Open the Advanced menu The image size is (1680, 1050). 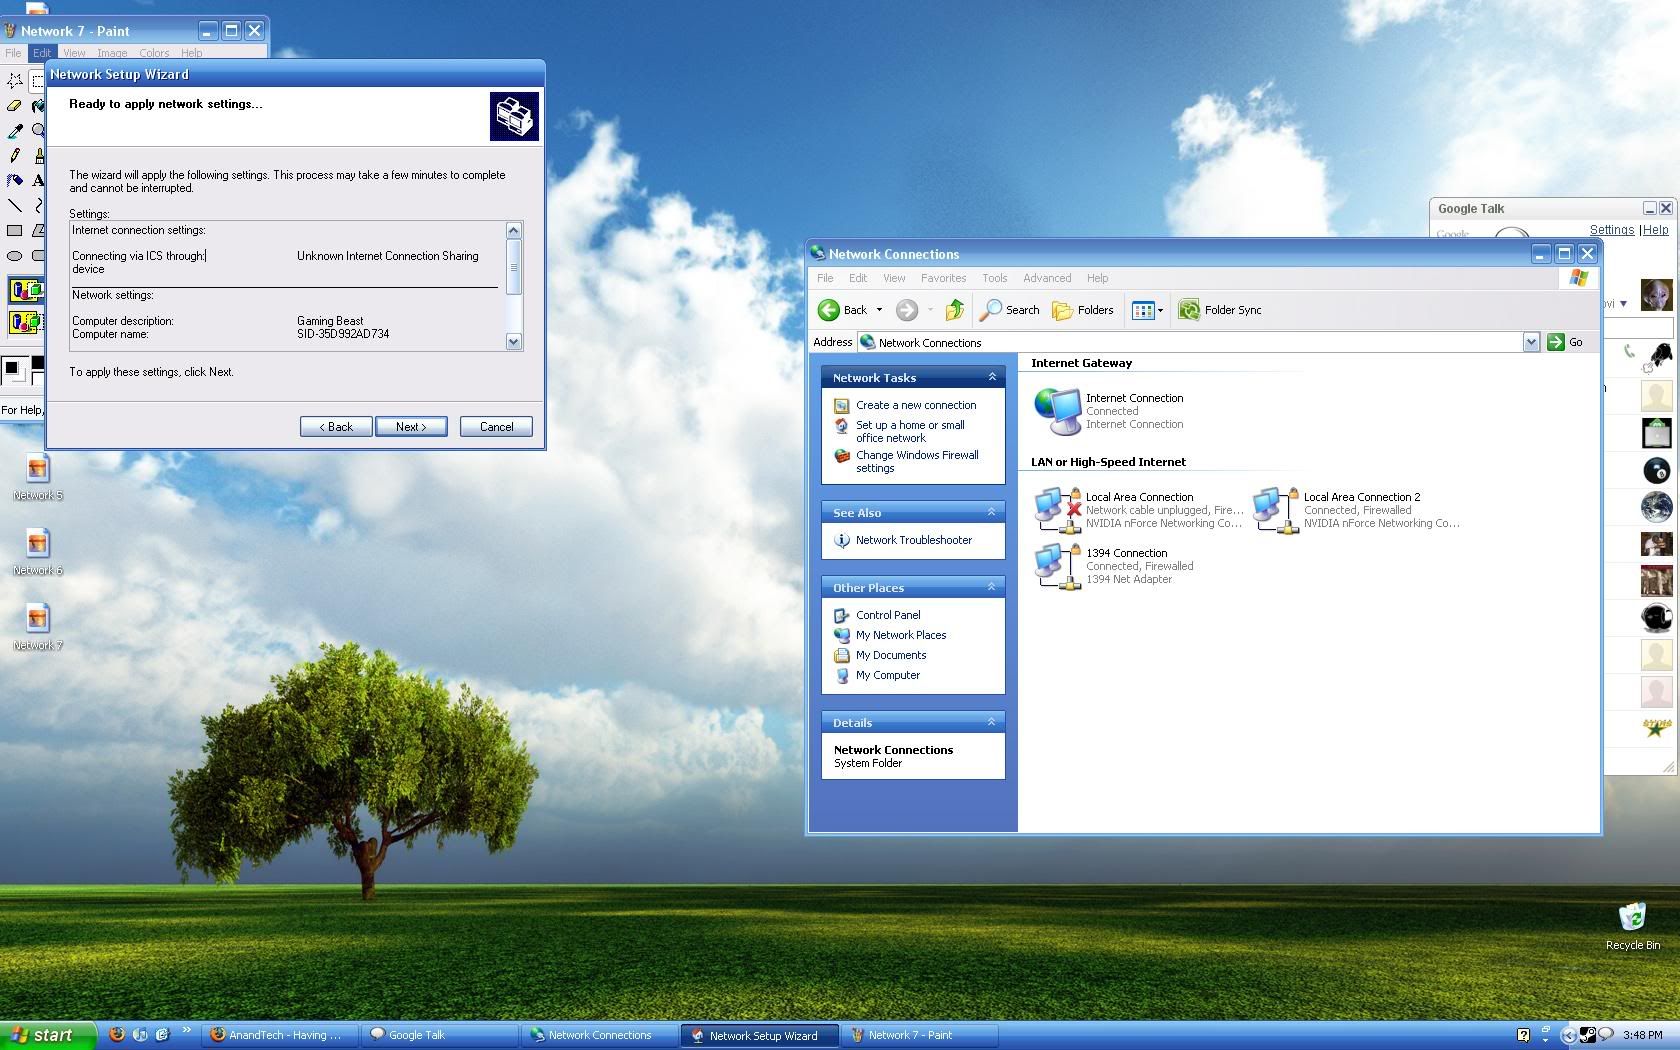click(1046, 278)
